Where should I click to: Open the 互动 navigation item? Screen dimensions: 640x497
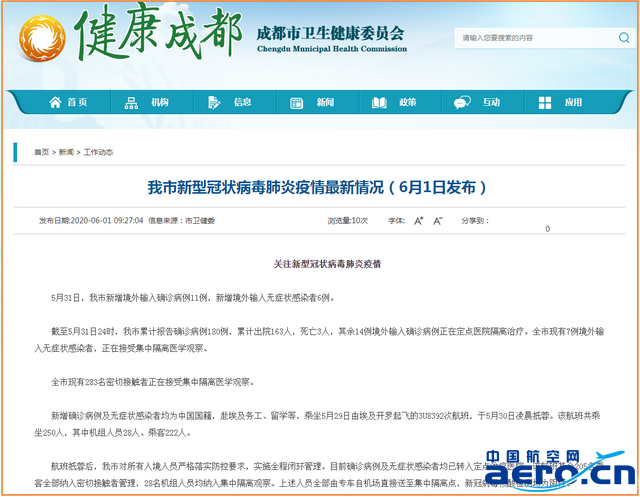(491, 102)
